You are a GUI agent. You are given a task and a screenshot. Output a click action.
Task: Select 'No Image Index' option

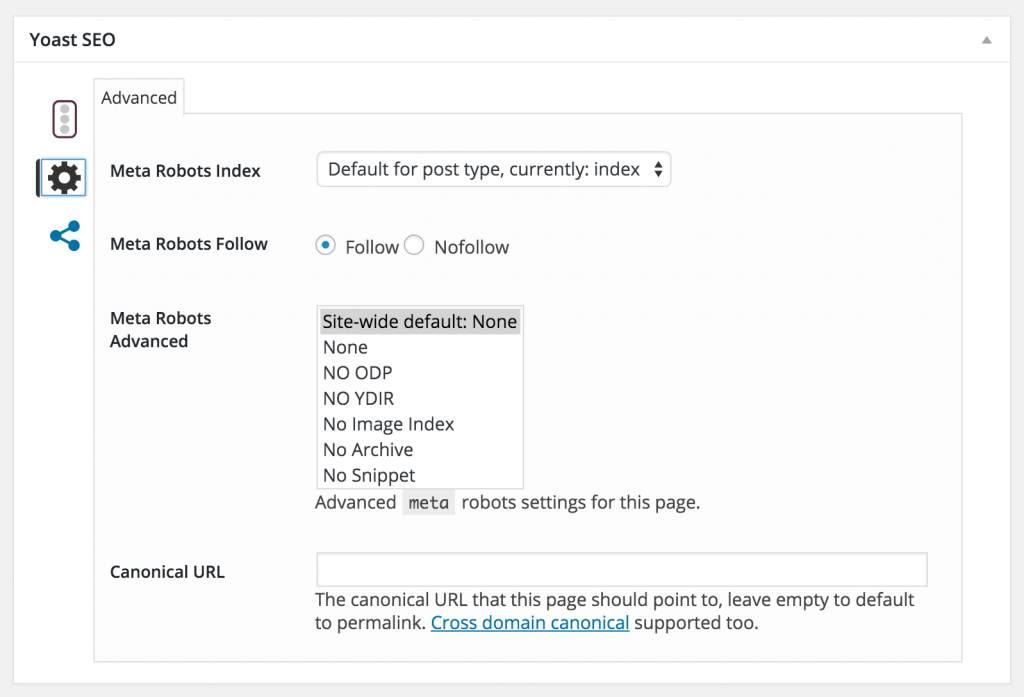pyautogui.click(x=420, y=424)
